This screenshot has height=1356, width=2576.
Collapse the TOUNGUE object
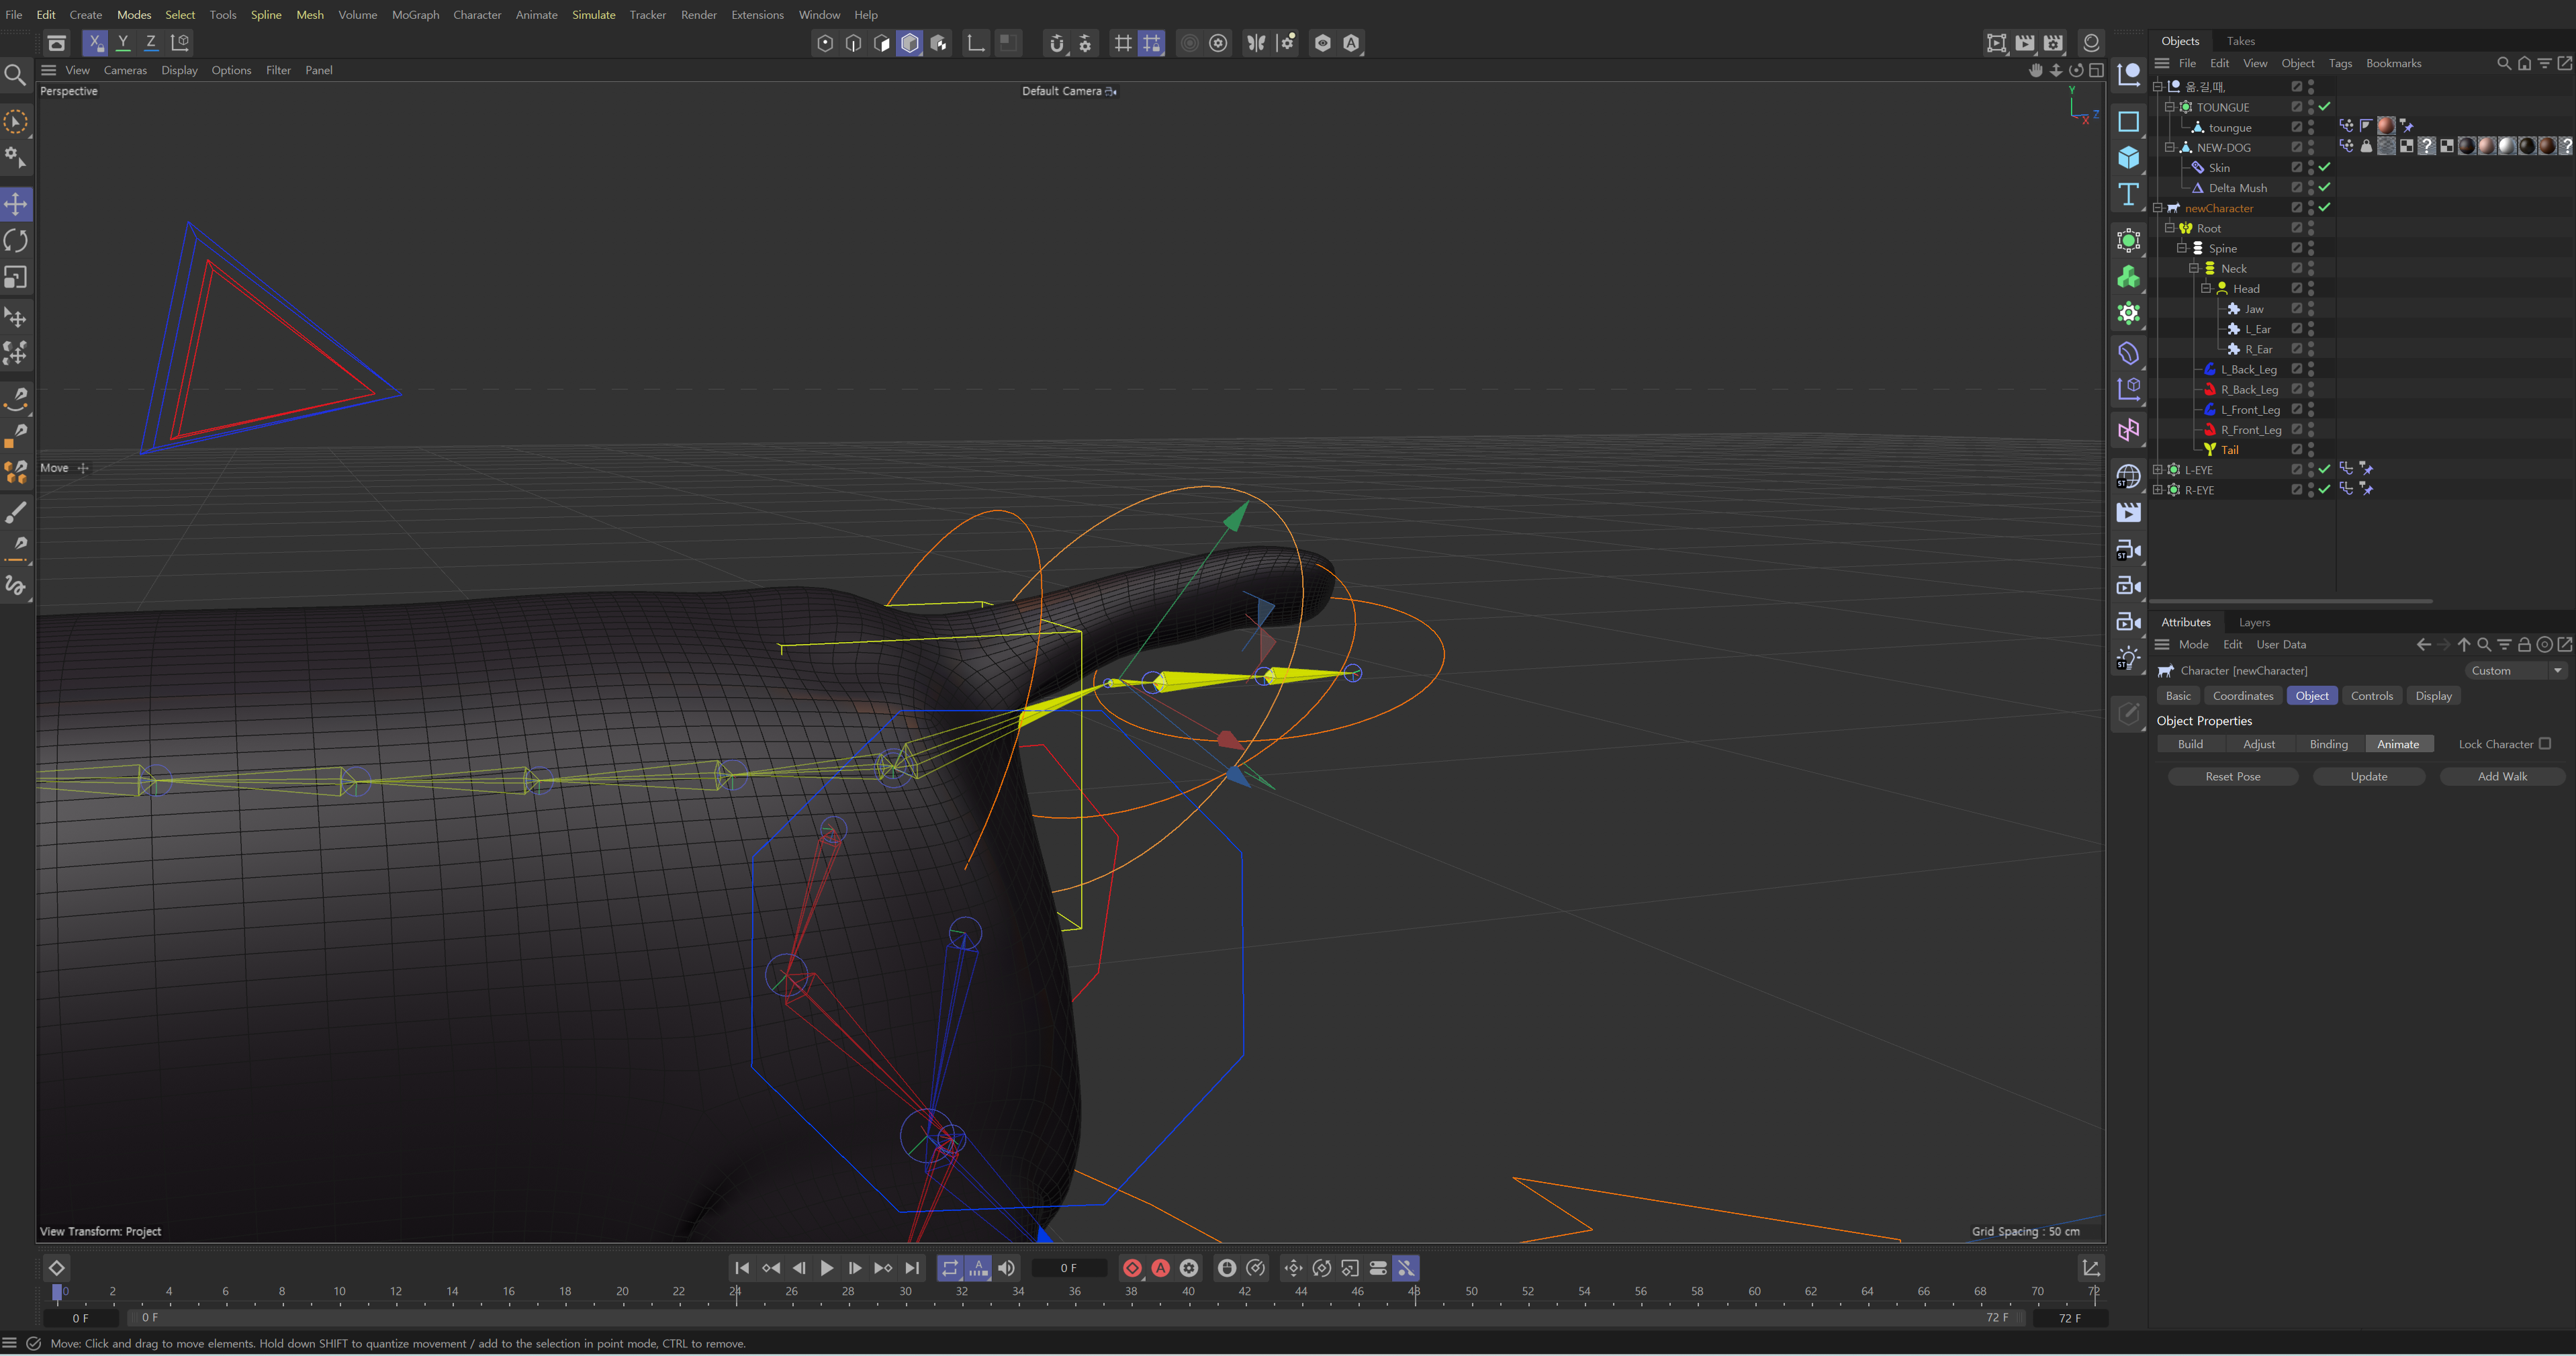2170,107
